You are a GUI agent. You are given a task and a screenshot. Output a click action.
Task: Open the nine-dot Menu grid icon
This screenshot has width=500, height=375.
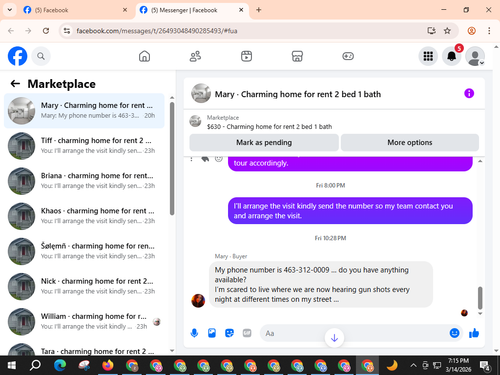pyautogui.click(x=428, y=56)
